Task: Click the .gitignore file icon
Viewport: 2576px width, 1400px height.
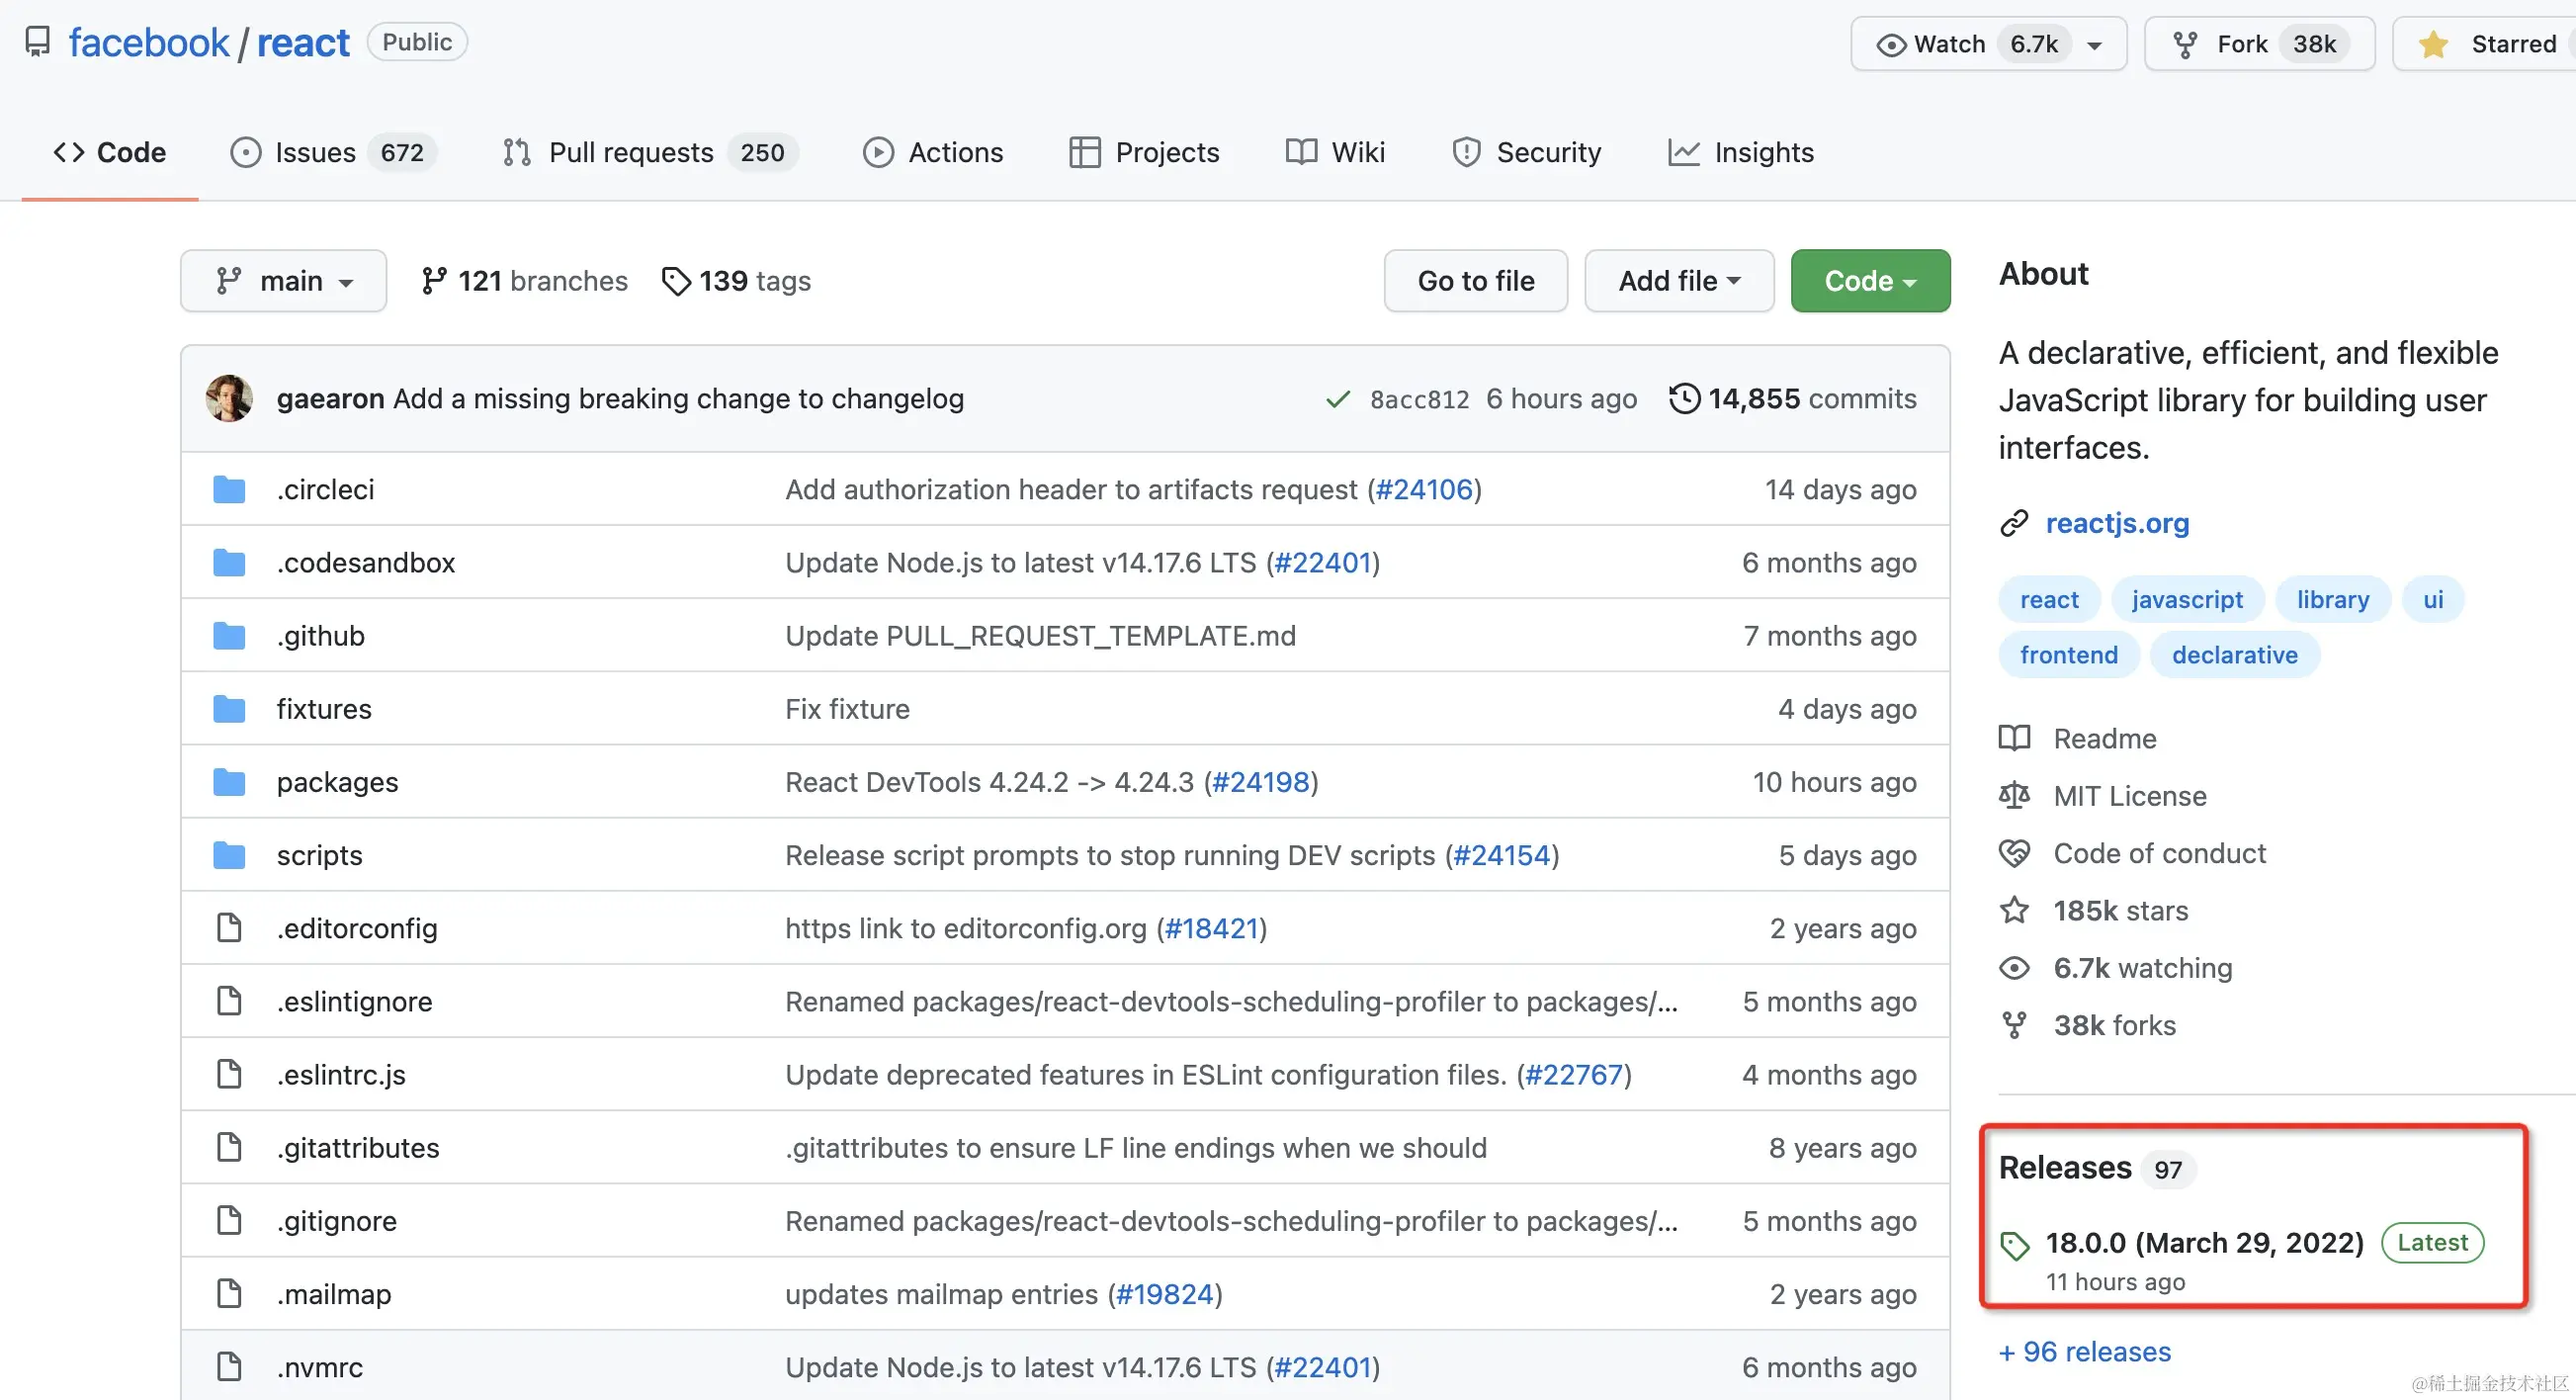Action: click(229, 1221)
